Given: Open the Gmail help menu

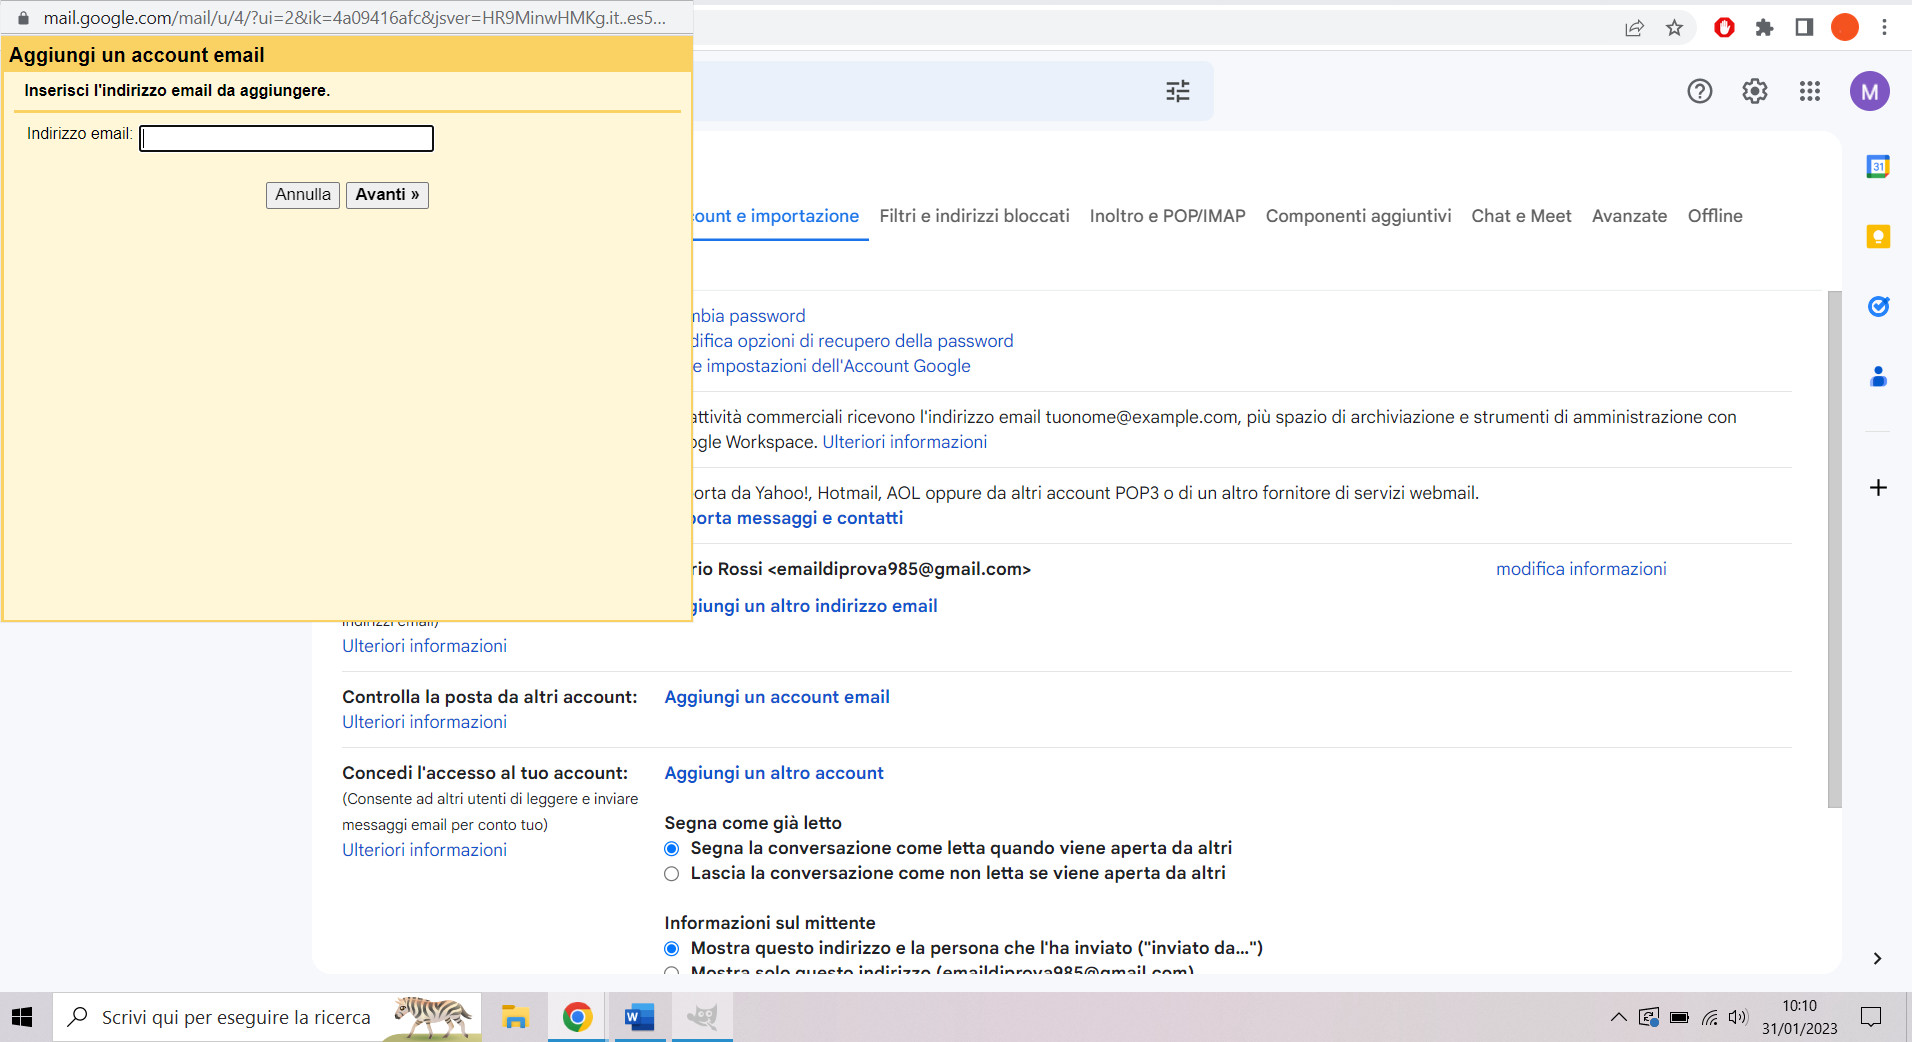Looking at the screenshot, I should [x=1699, y=91].
